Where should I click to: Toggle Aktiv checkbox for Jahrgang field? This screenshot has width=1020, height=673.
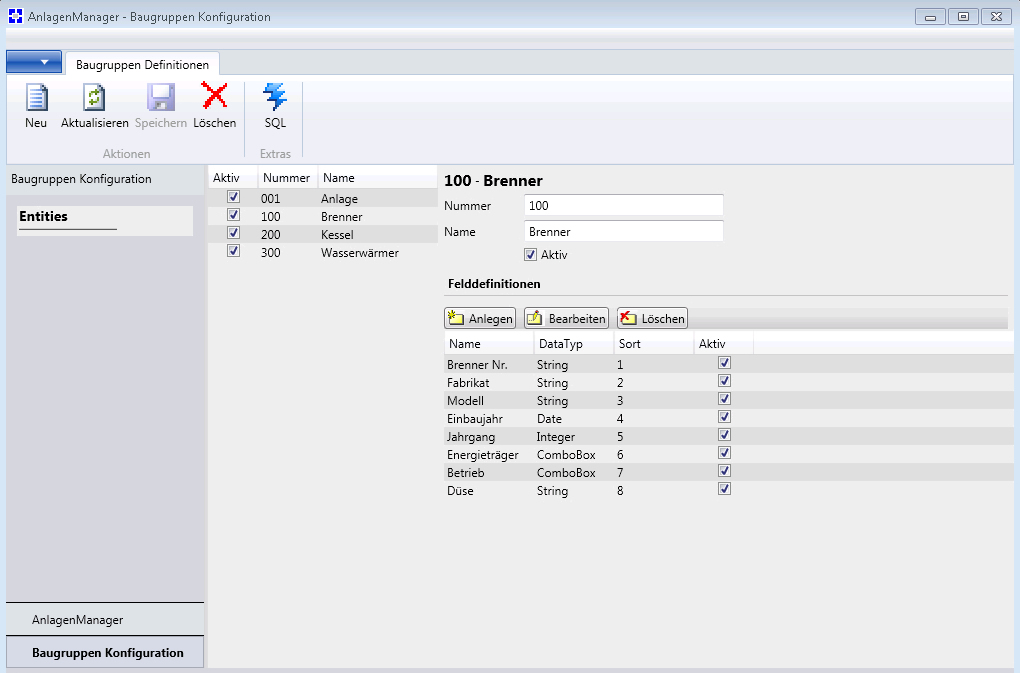(x=725, y=435)
